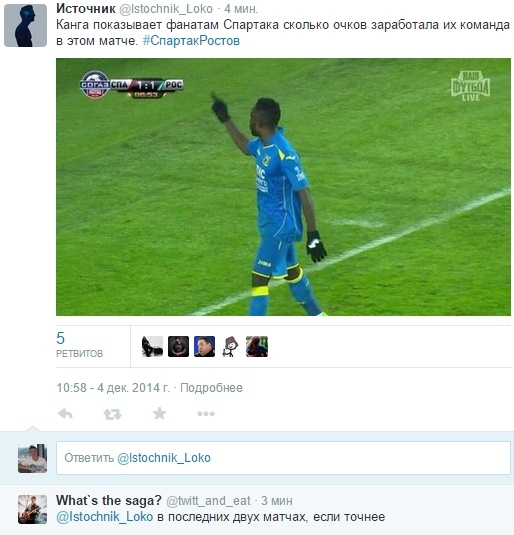Favorite the tweet with the star icon
This screenshot has height=535, width=514.
(159, 413)
